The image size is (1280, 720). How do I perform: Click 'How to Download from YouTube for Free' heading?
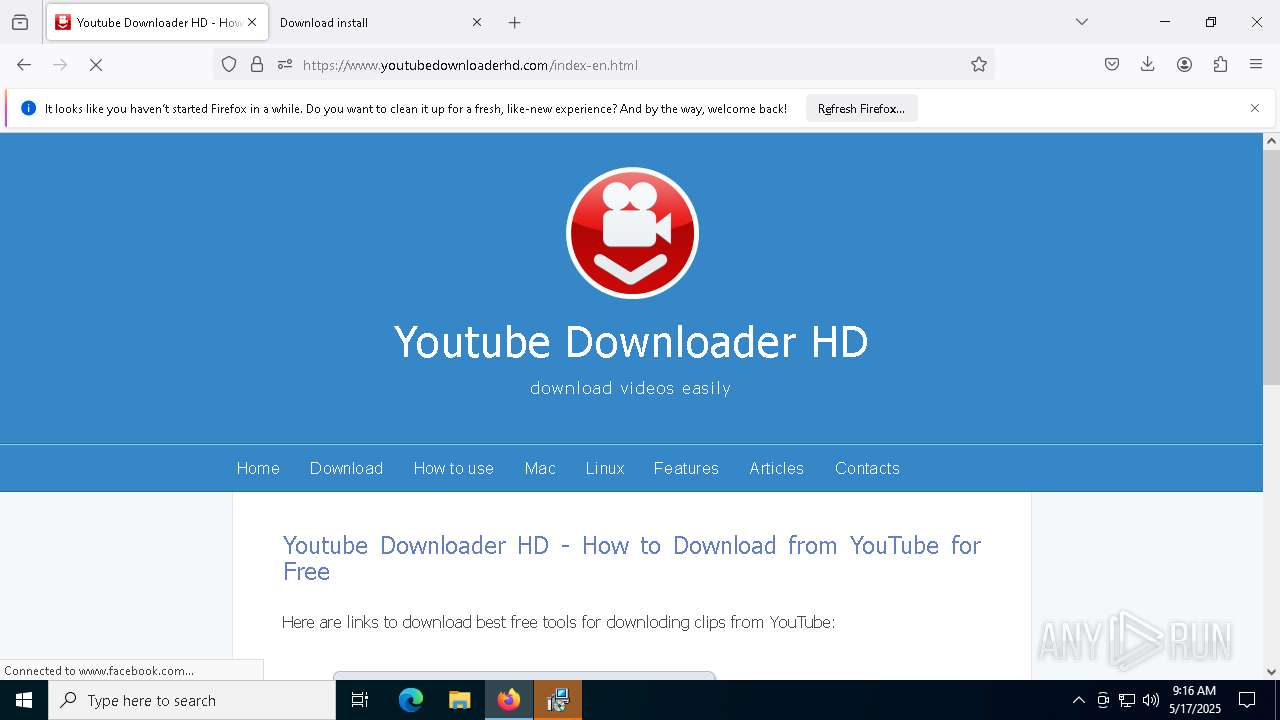click(x=632, y=558)
